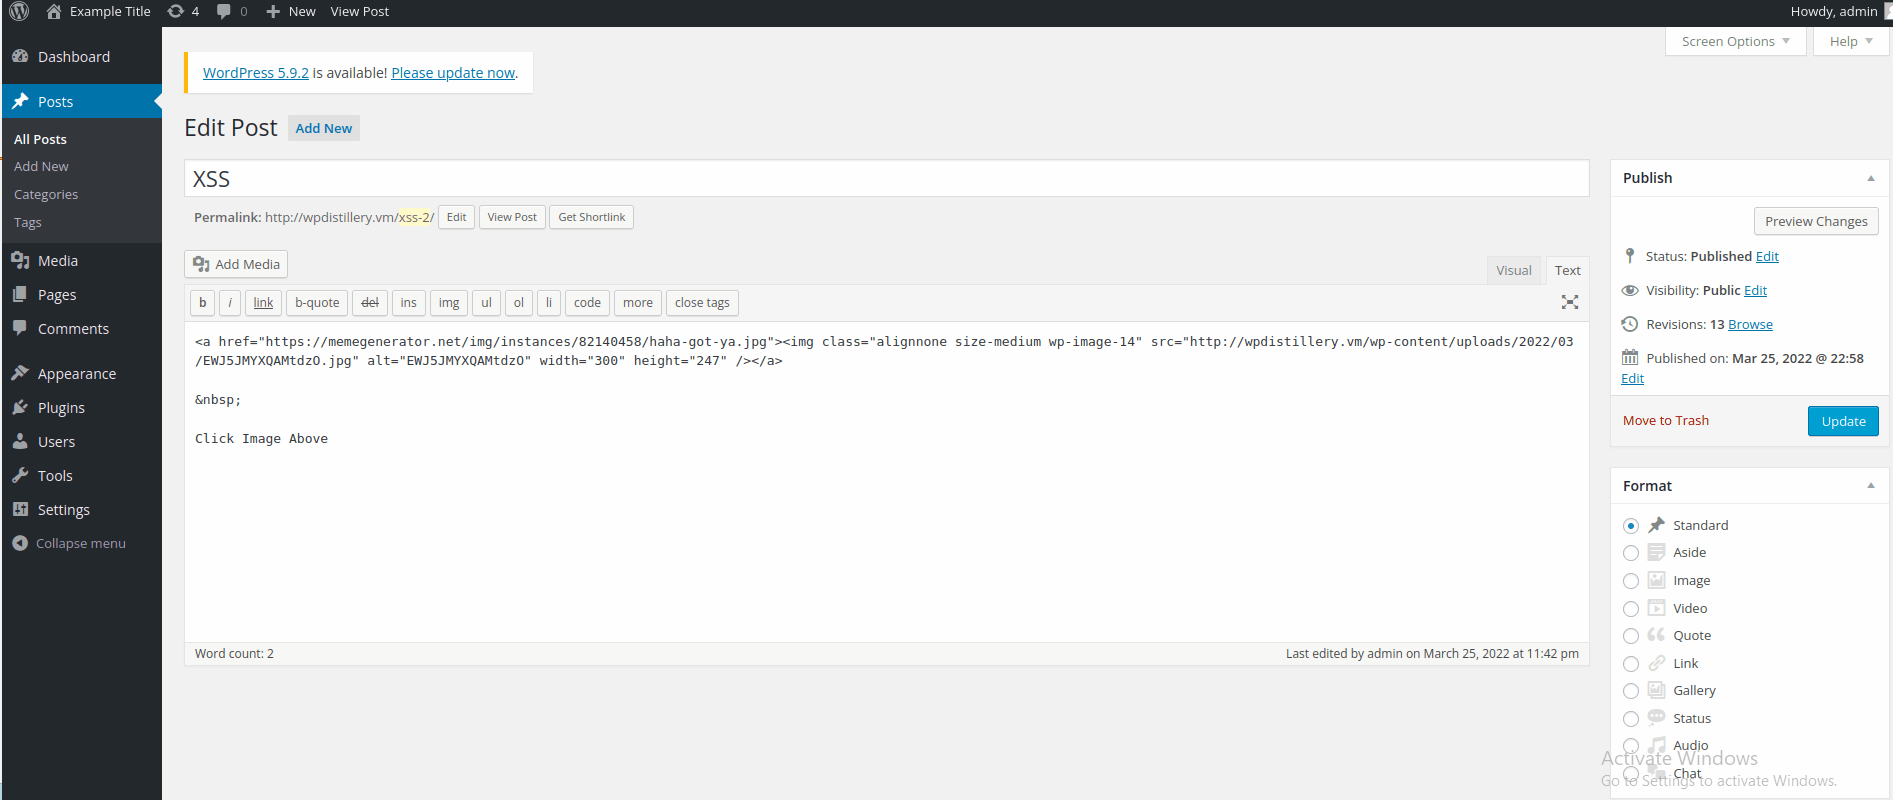Image resolution: width=1893 pixels, height=800 pixels.
Task: Click the ul quicktag button
Action: 486,303
